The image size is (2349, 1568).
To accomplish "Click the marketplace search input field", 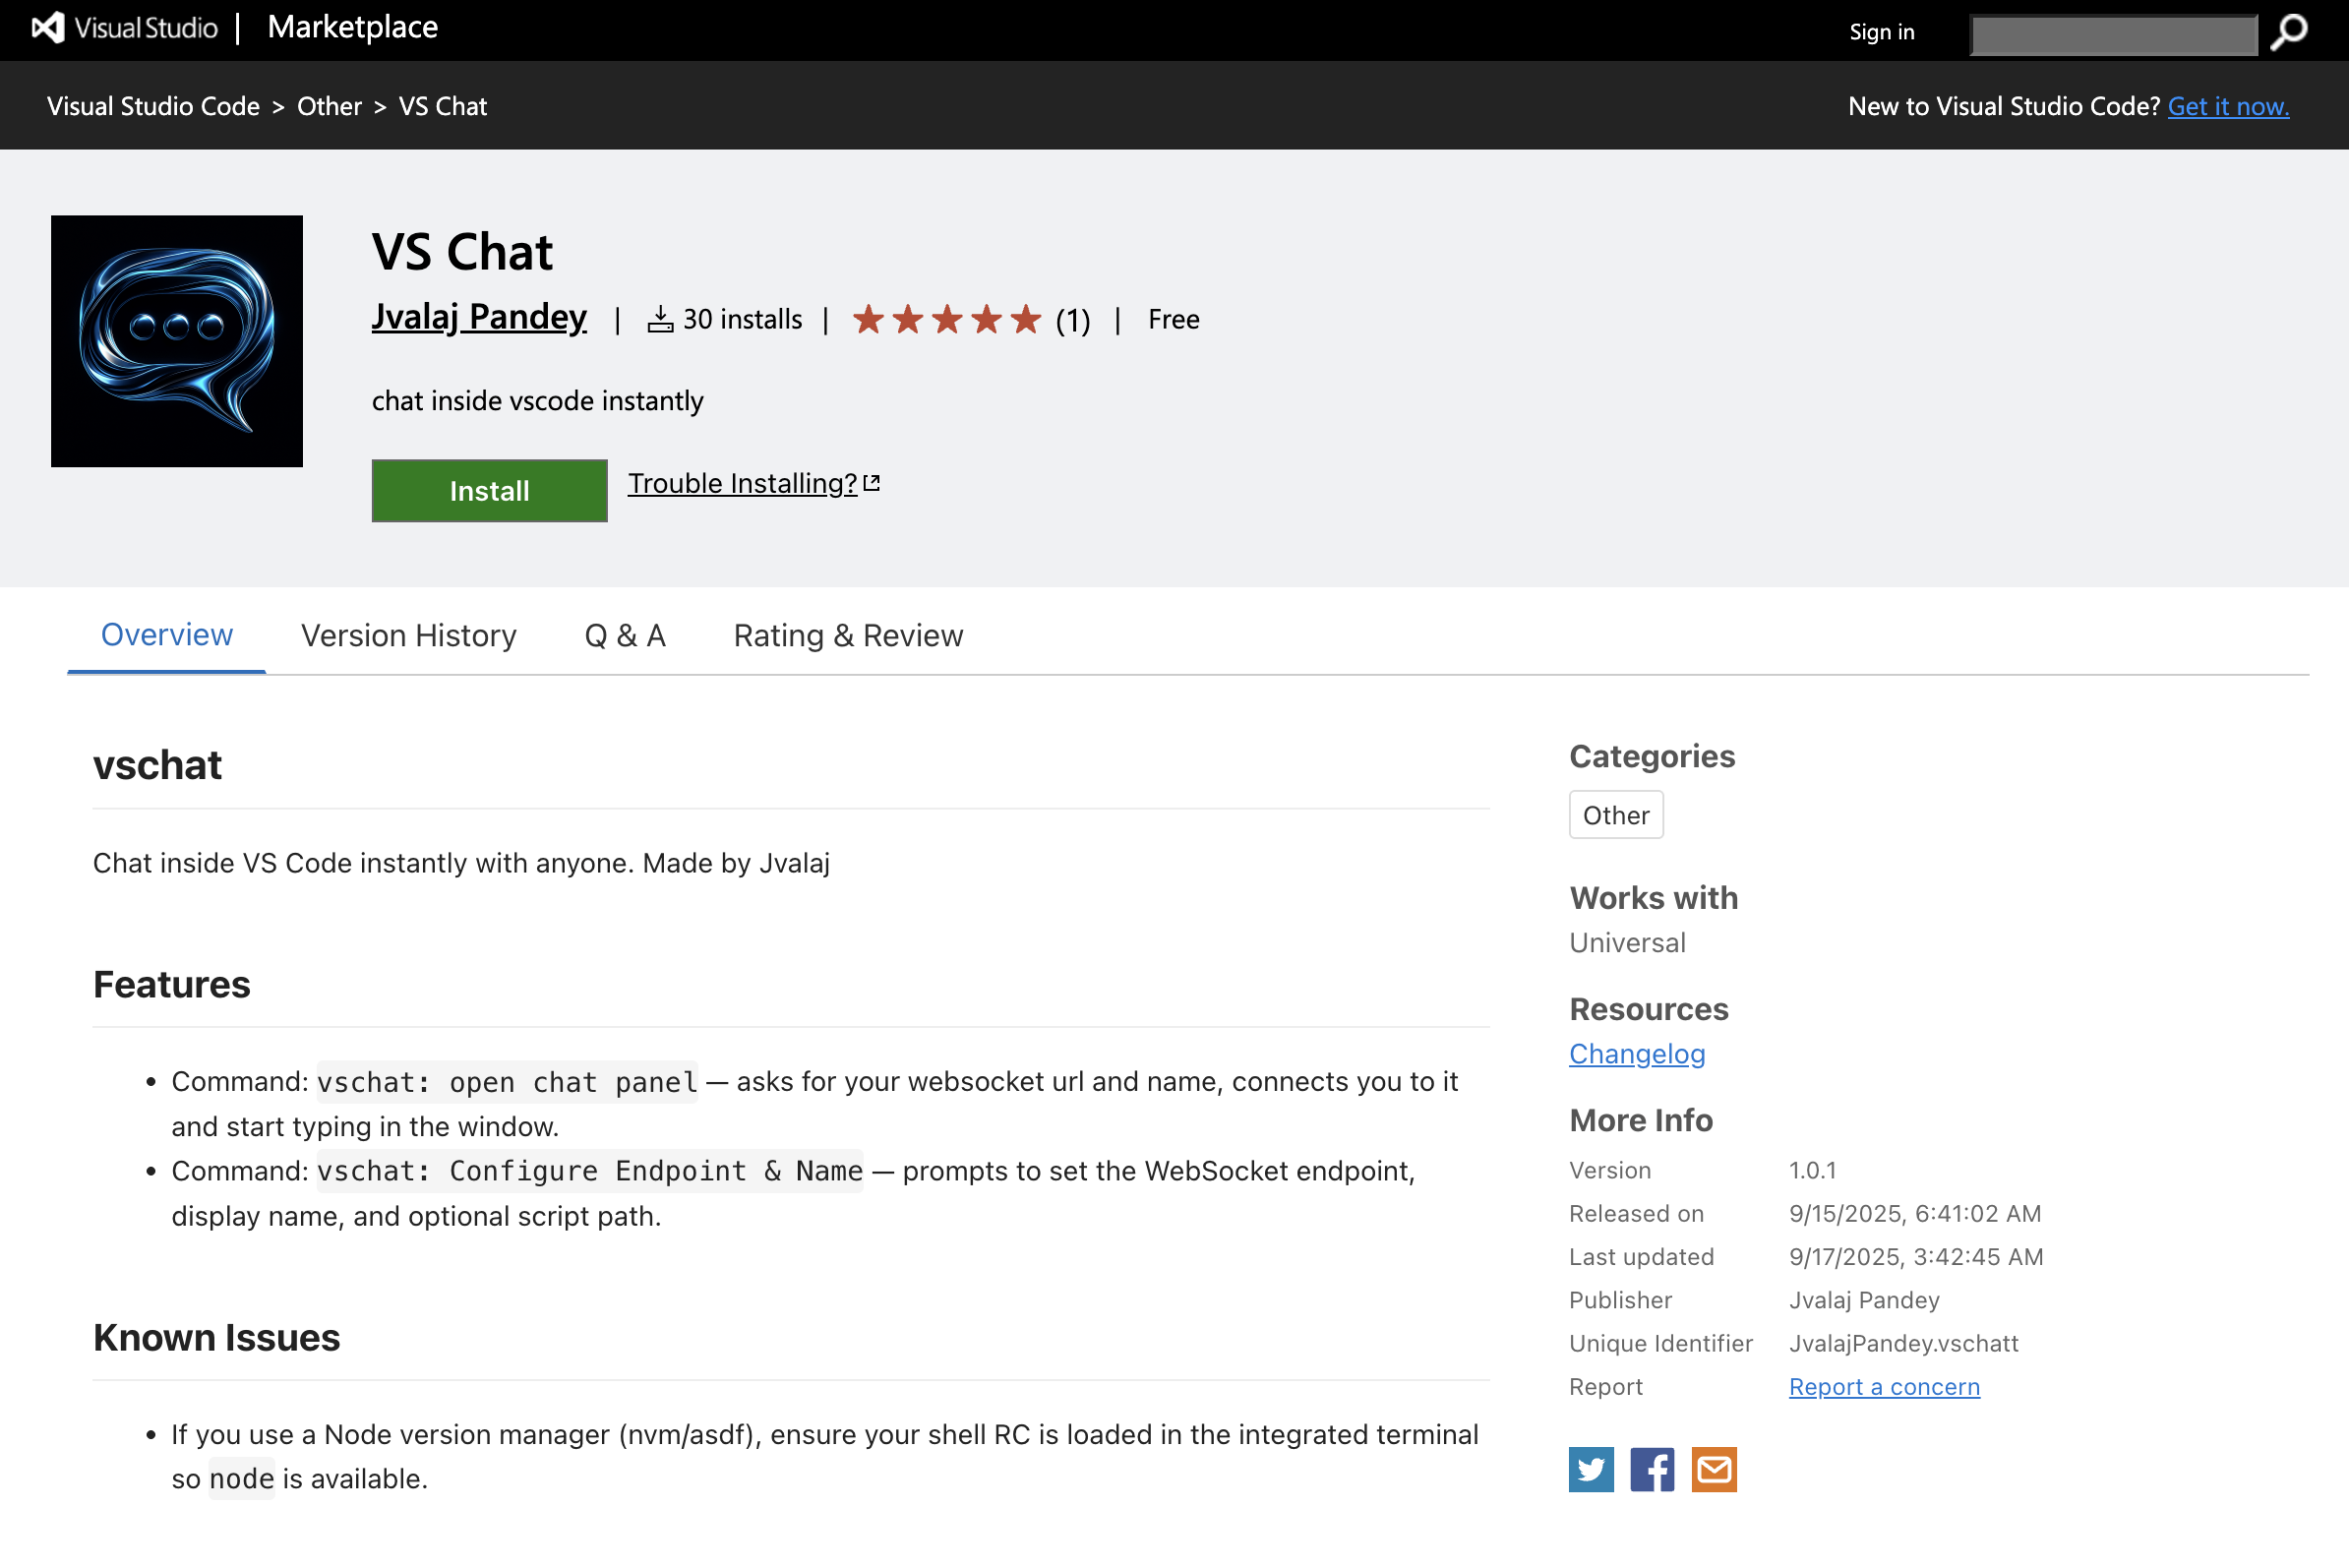I will coord(2113,35).
